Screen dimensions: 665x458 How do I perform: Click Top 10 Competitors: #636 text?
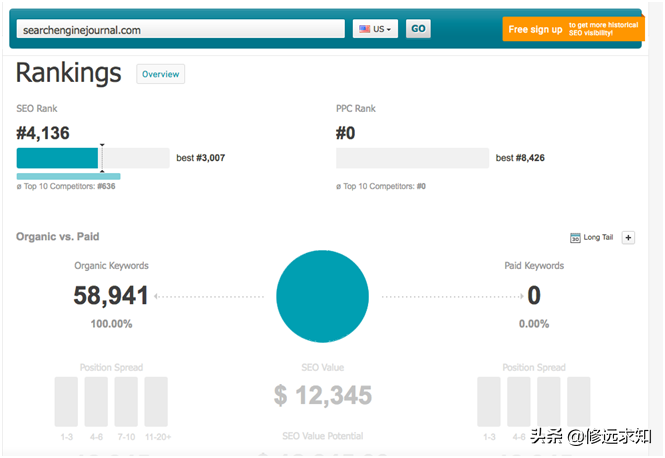66,186
